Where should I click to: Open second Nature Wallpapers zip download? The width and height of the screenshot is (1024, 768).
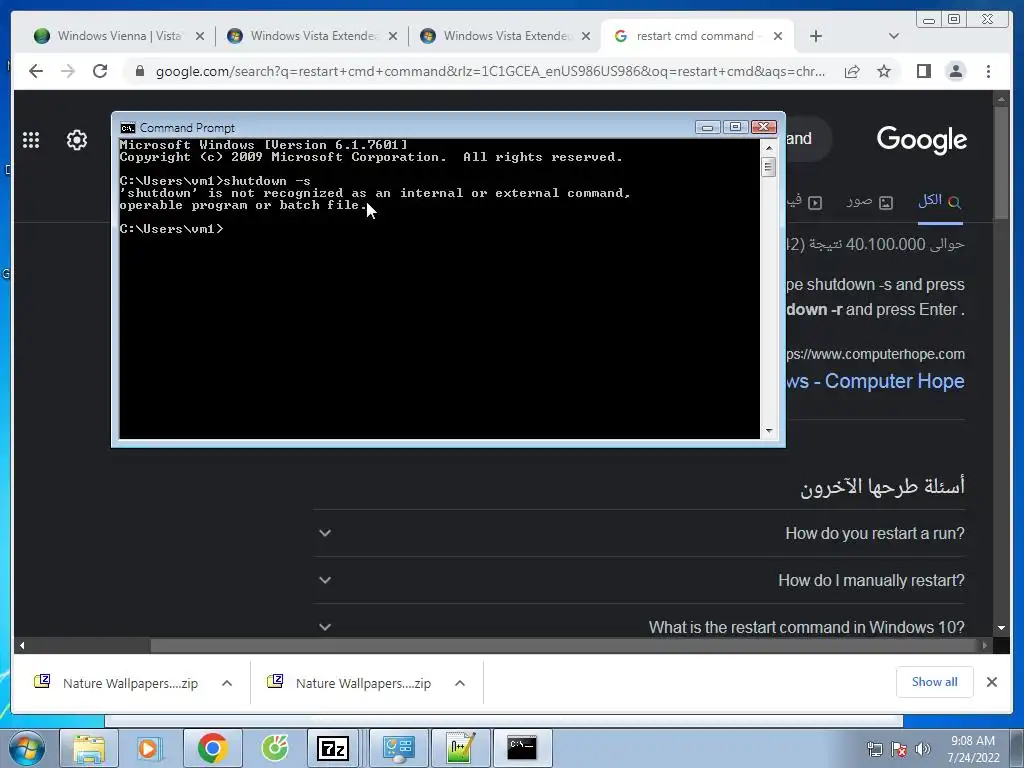click(349, 683)
